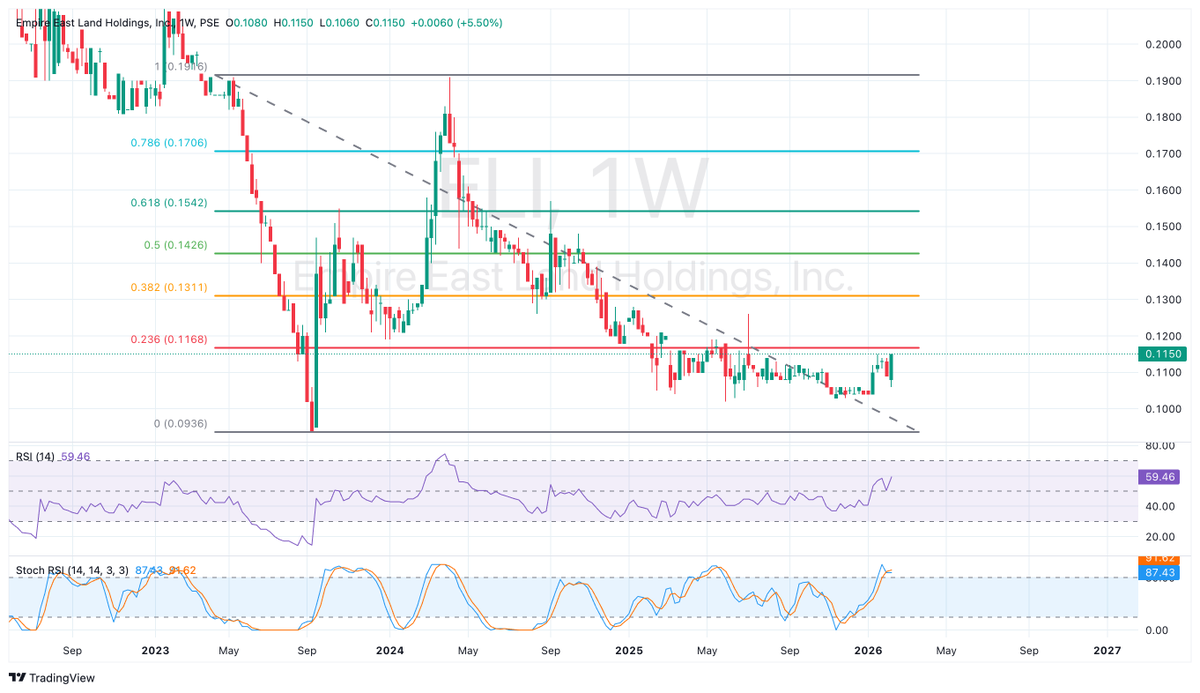
Task: Select the 0.786 (0.1706) Fibonacci label
Action: tap(169, 143)
